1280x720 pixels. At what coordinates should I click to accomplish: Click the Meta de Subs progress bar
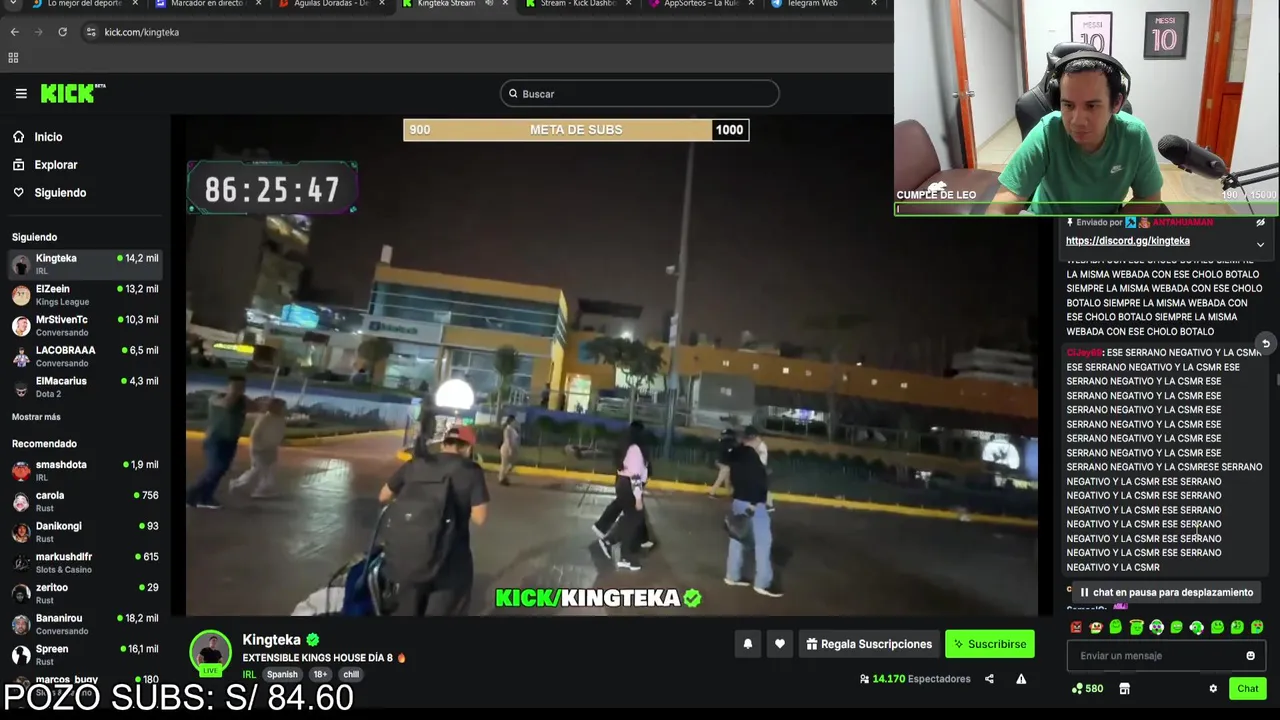point(576,130)
